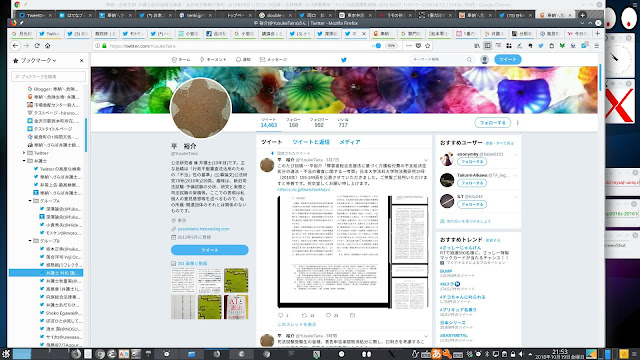Open the more options dots beside follow button

coord(518,122)
